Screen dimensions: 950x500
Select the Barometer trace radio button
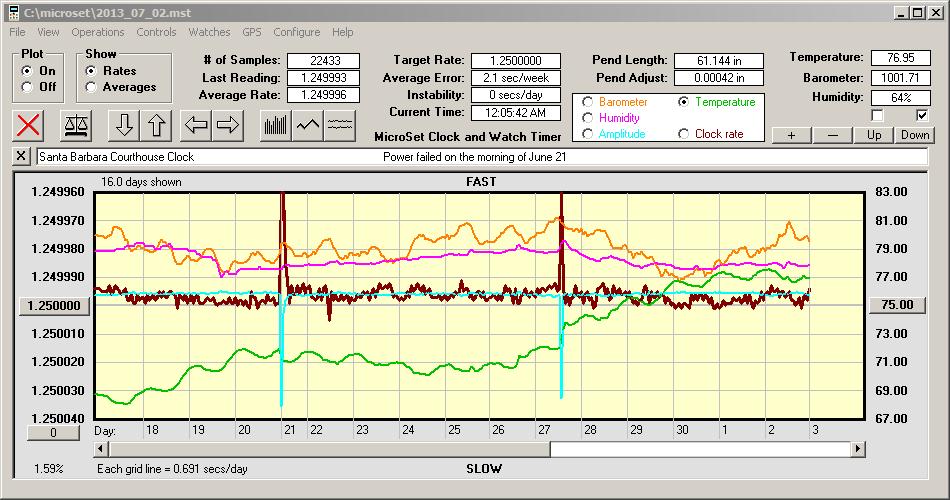pos(587,102)
